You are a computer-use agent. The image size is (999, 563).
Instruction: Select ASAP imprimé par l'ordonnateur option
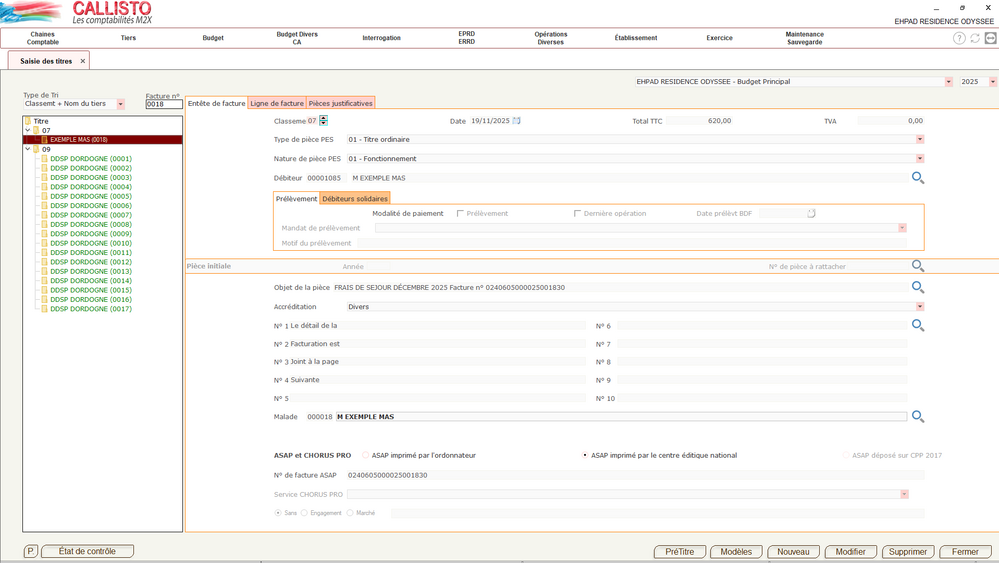(x=366, y=455)
